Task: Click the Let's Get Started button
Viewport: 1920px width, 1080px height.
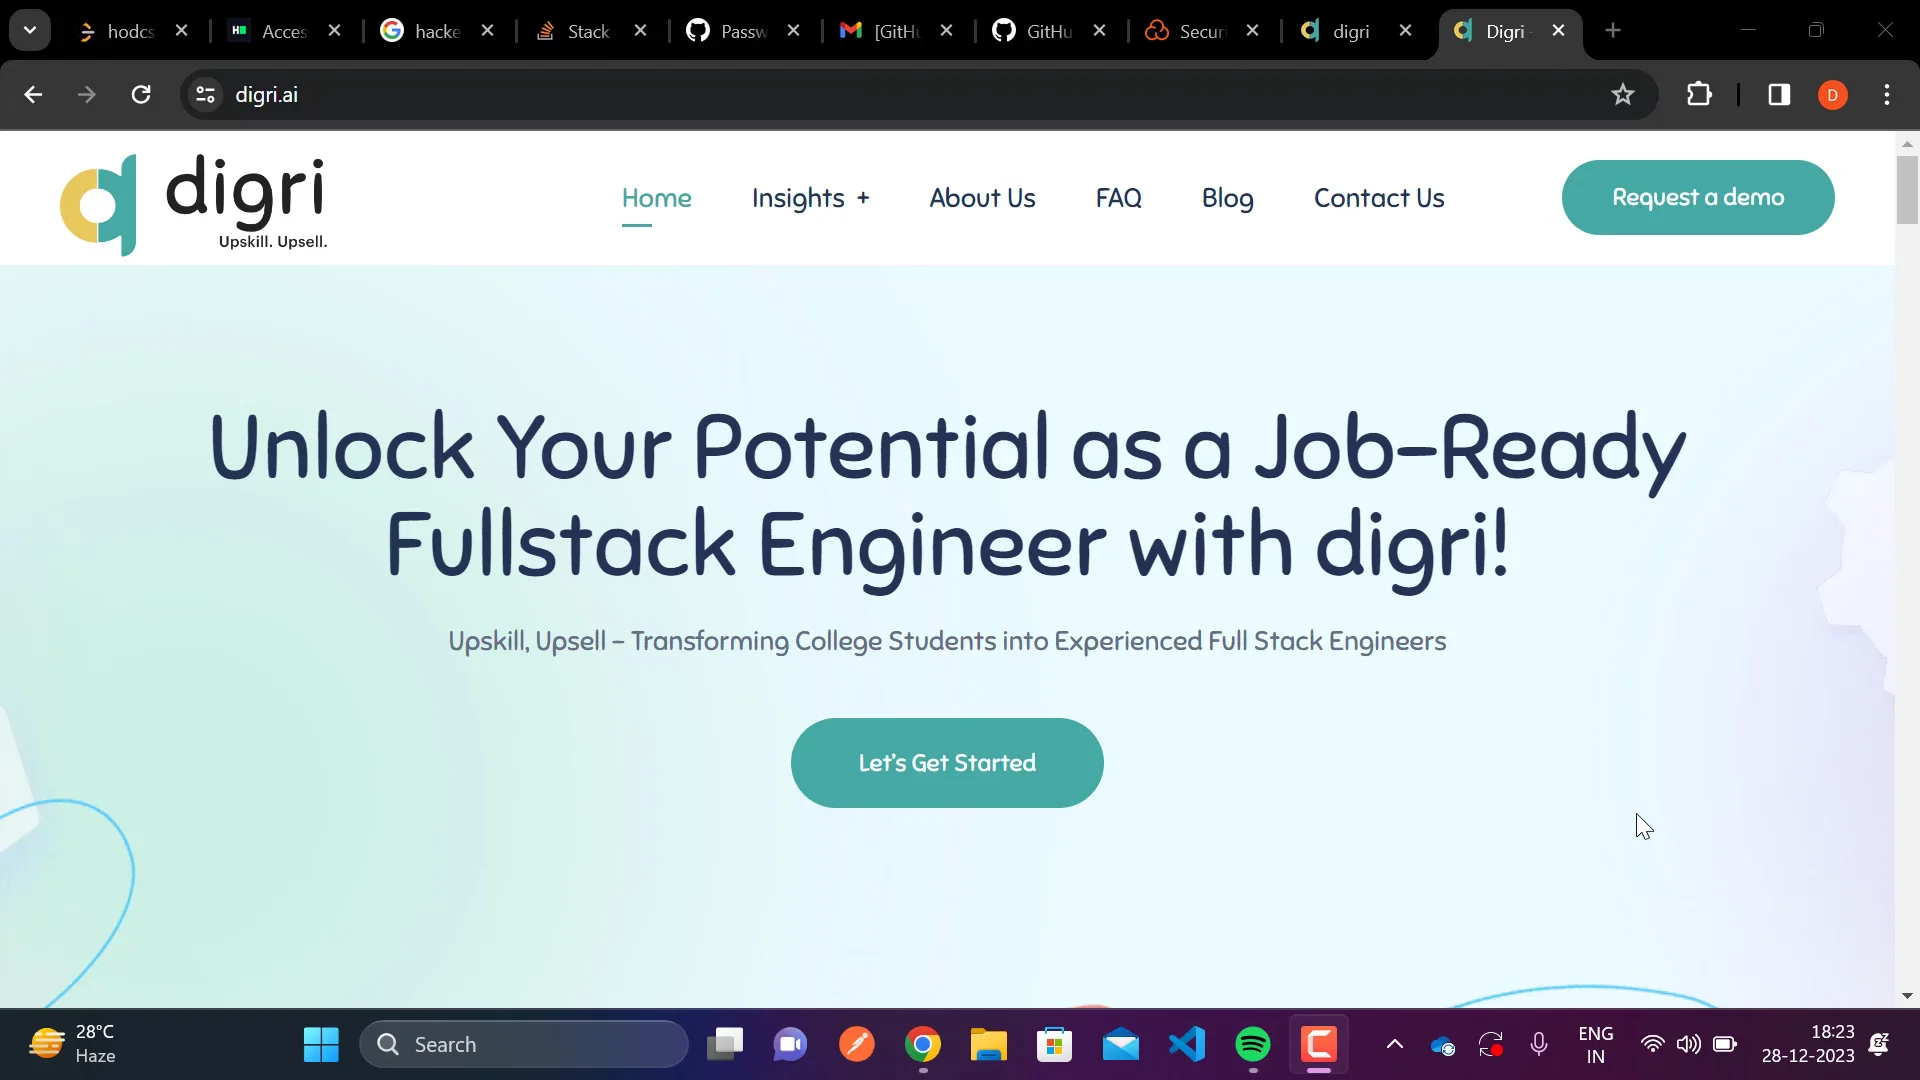Action: [946, 762]
